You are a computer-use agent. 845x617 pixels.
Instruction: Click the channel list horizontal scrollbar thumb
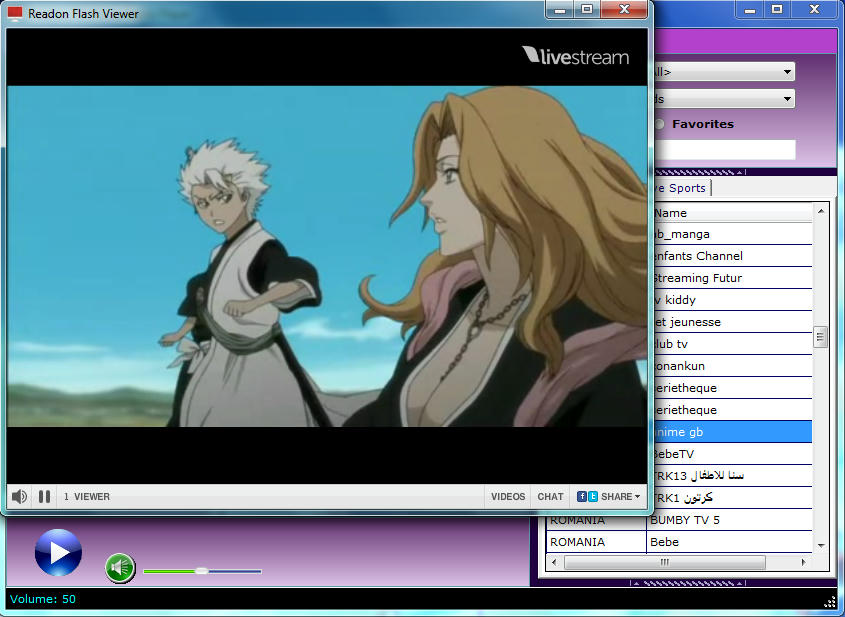pyautogui.click(x=664, y=562)
